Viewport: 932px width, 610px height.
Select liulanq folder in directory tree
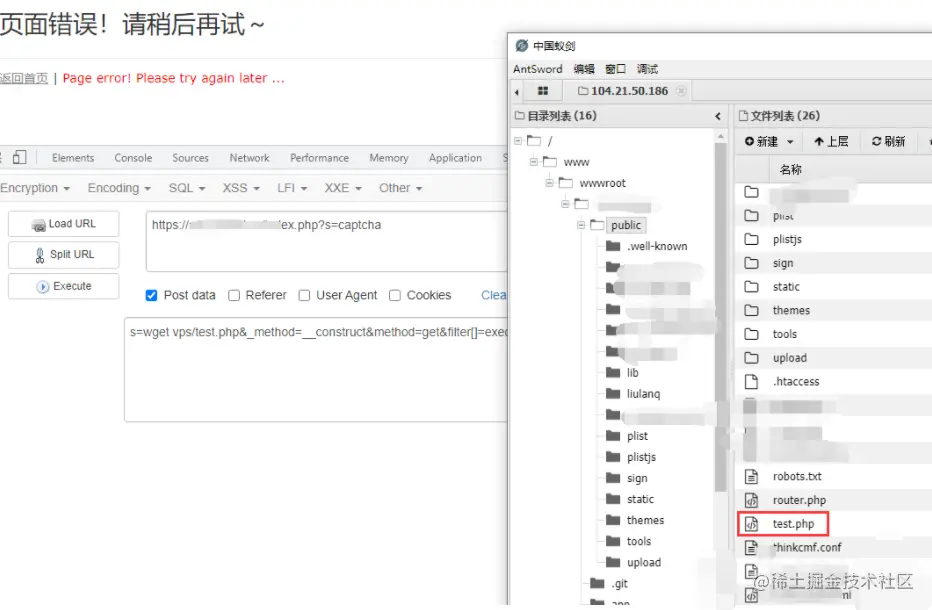click(x=643, y=394)
